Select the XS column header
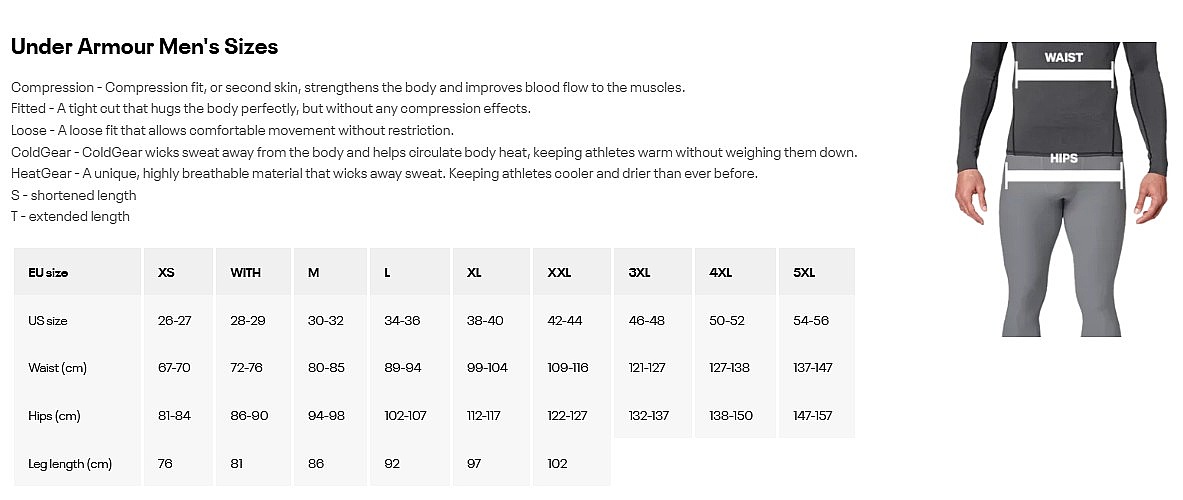 coord(166,273)
